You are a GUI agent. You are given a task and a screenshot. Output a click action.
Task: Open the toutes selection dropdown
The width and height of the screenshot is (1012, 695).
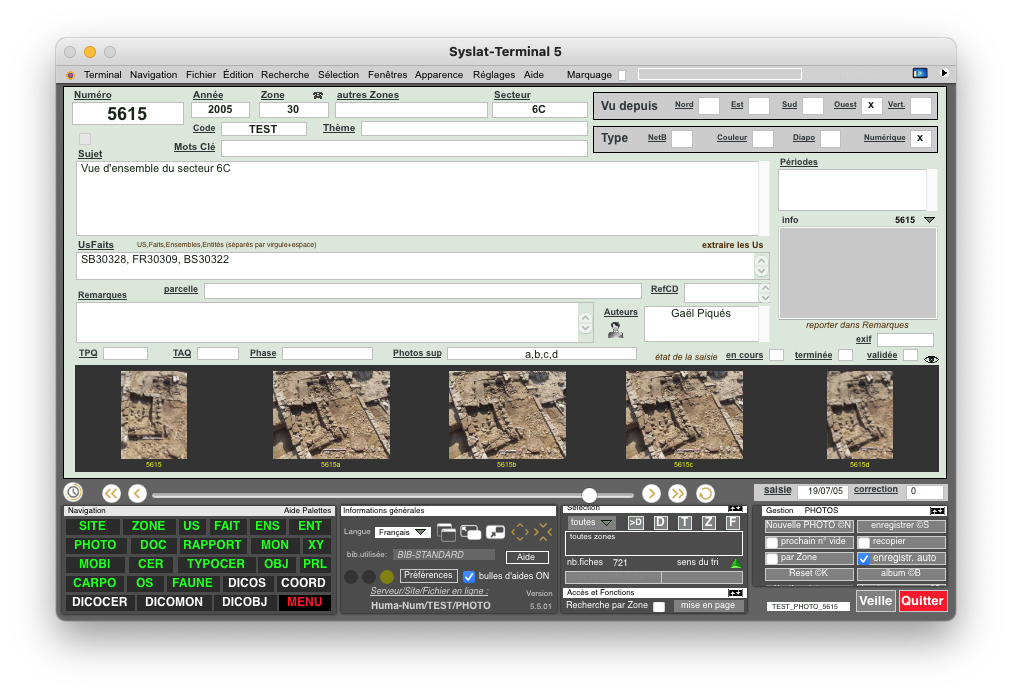(x=591, y=522)
